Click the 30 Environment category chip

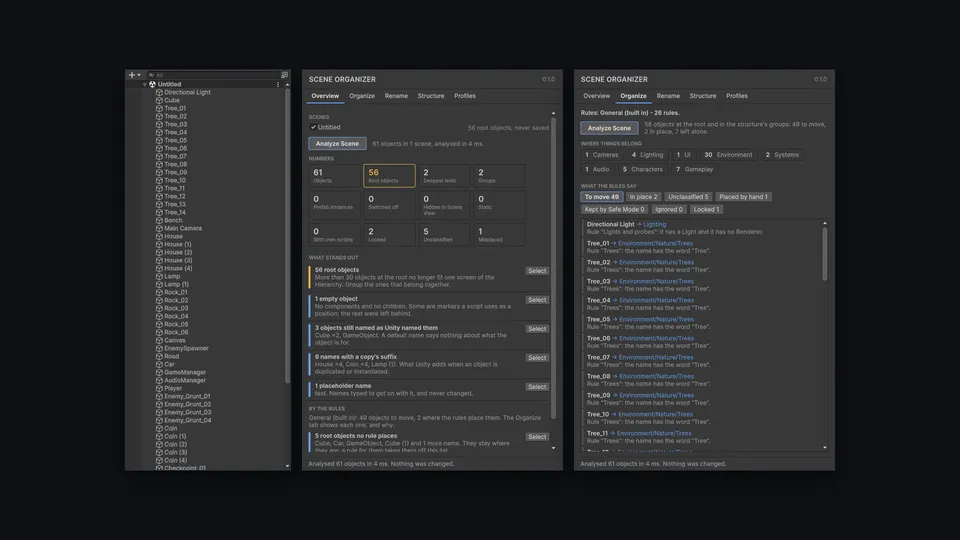coord(728,155)
